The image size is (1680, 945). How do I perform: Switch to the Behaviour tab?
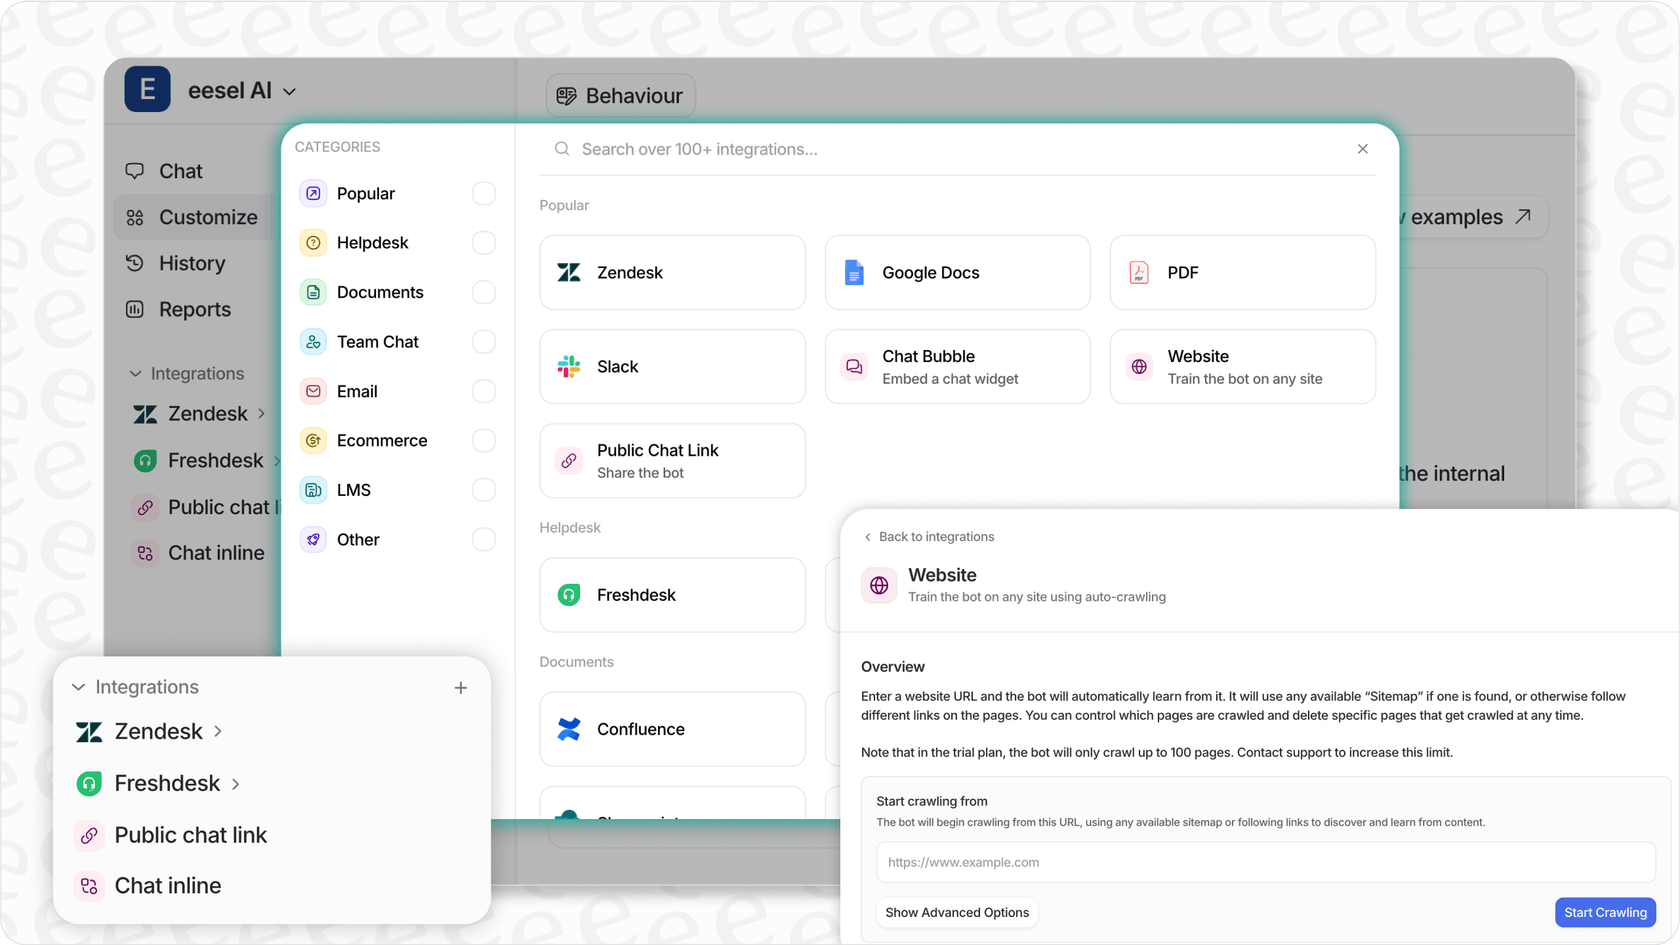(620, 95)
